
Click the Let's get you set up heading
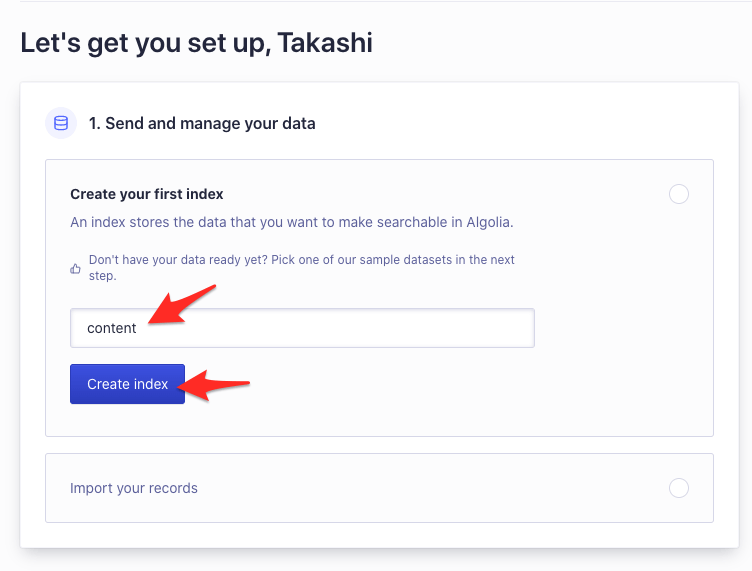click(197, 43)
